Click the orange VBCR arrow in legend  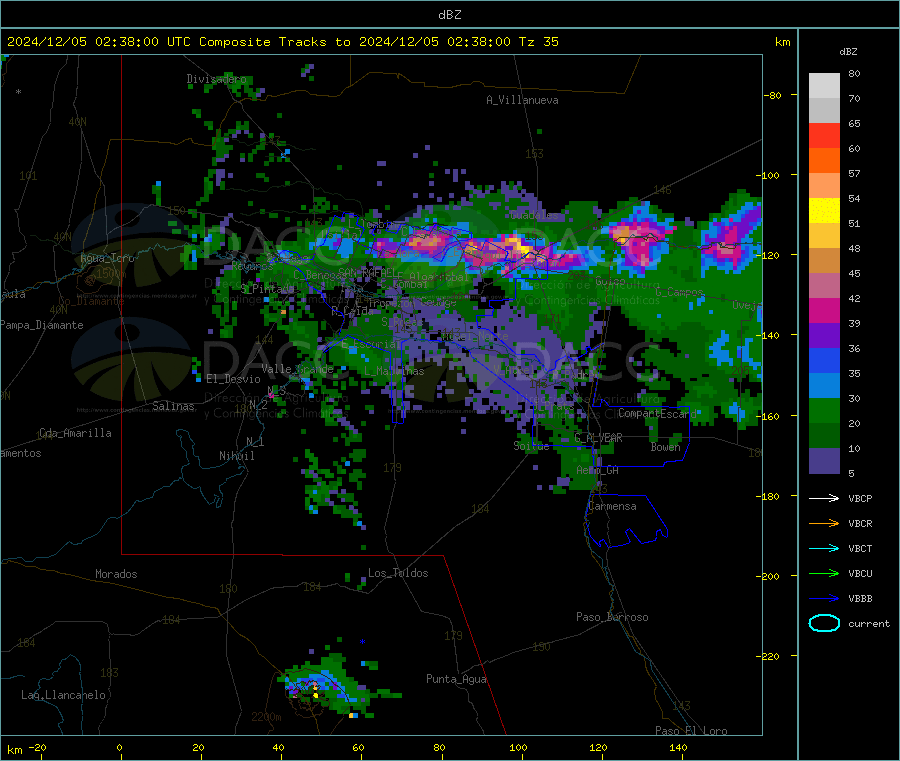click(x=824, y=523)
